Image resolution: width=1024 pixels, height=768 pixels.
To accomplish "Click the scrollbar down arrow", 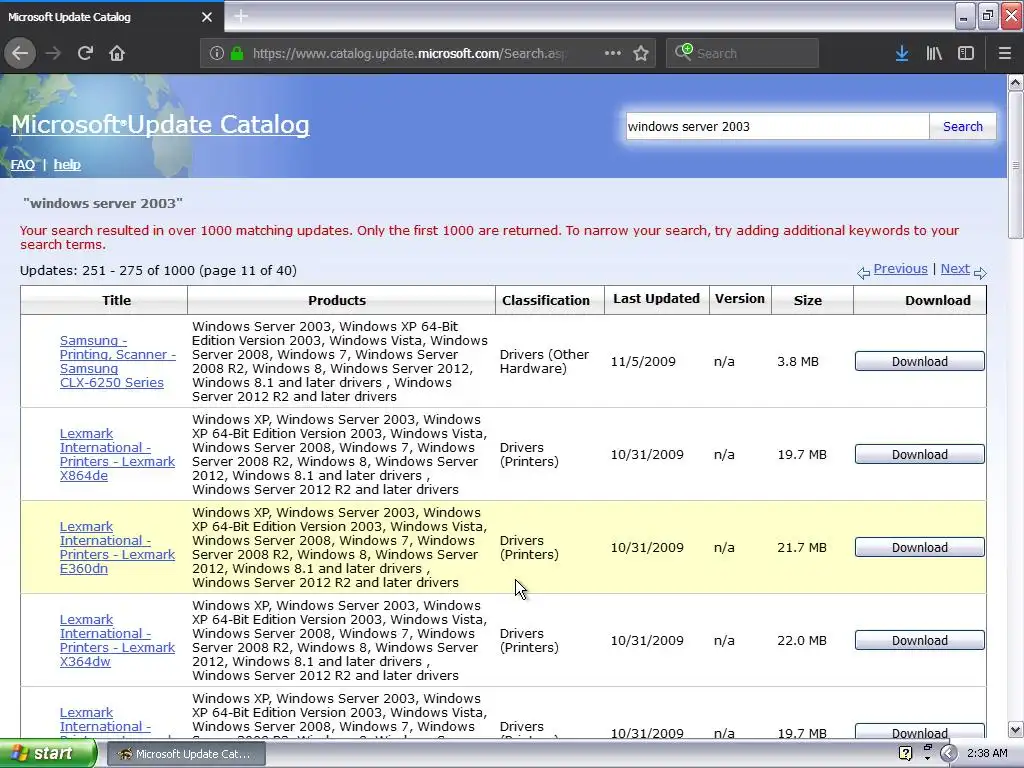I will [1016, 729].
